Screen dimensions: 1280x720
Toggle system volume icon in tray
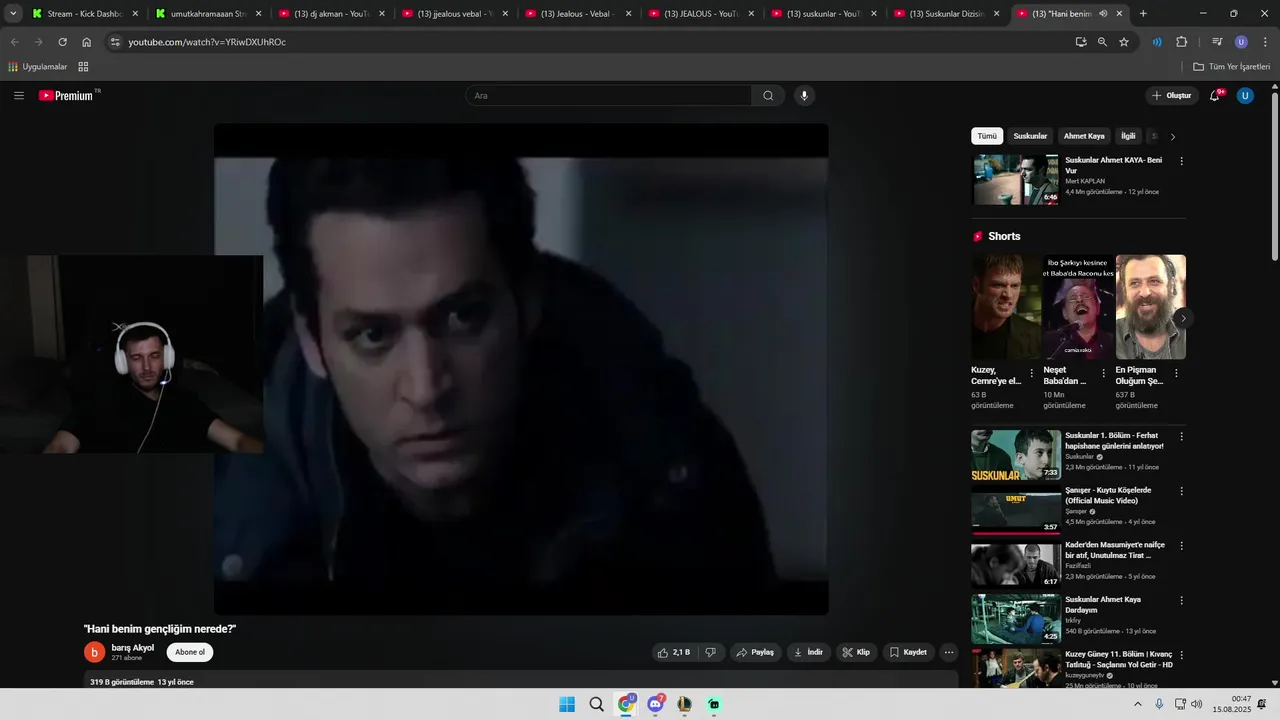(x=1197, y=704)
